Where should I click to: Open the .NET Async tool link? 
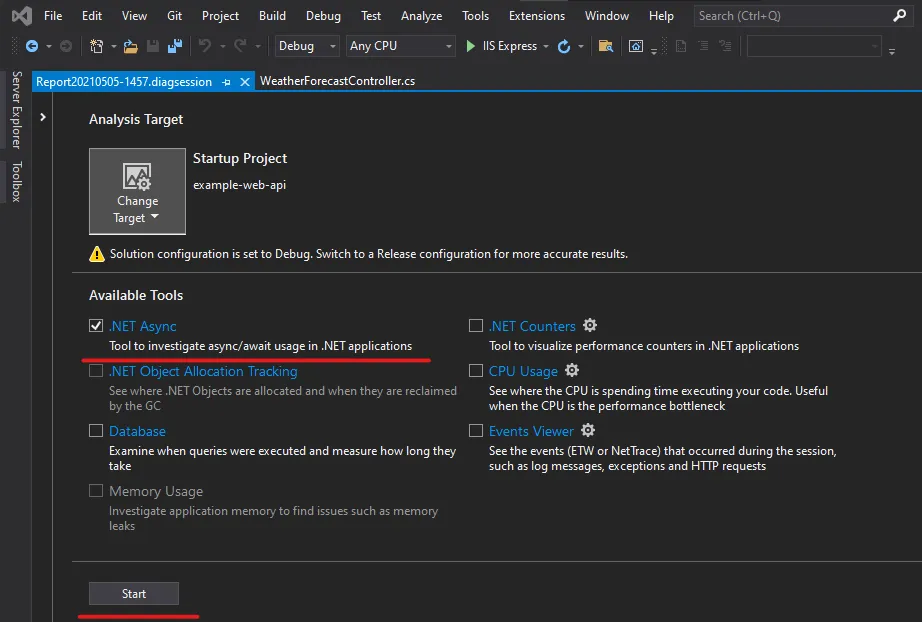(142, 326)
